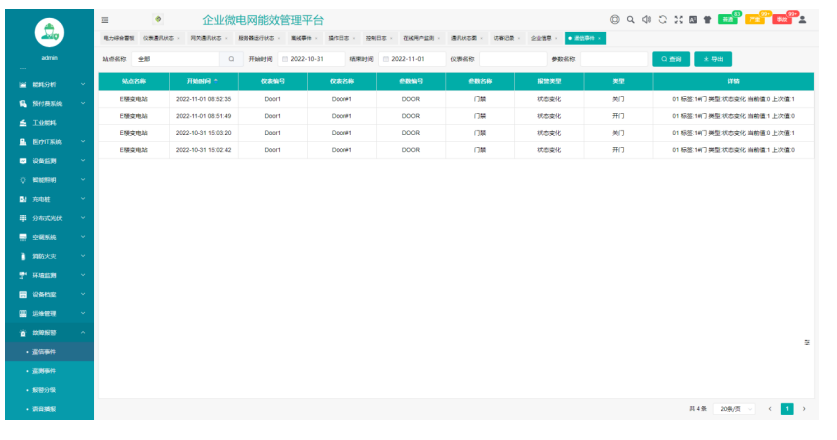Click 空调系统 sidebar menu icon

coord(22,237)
